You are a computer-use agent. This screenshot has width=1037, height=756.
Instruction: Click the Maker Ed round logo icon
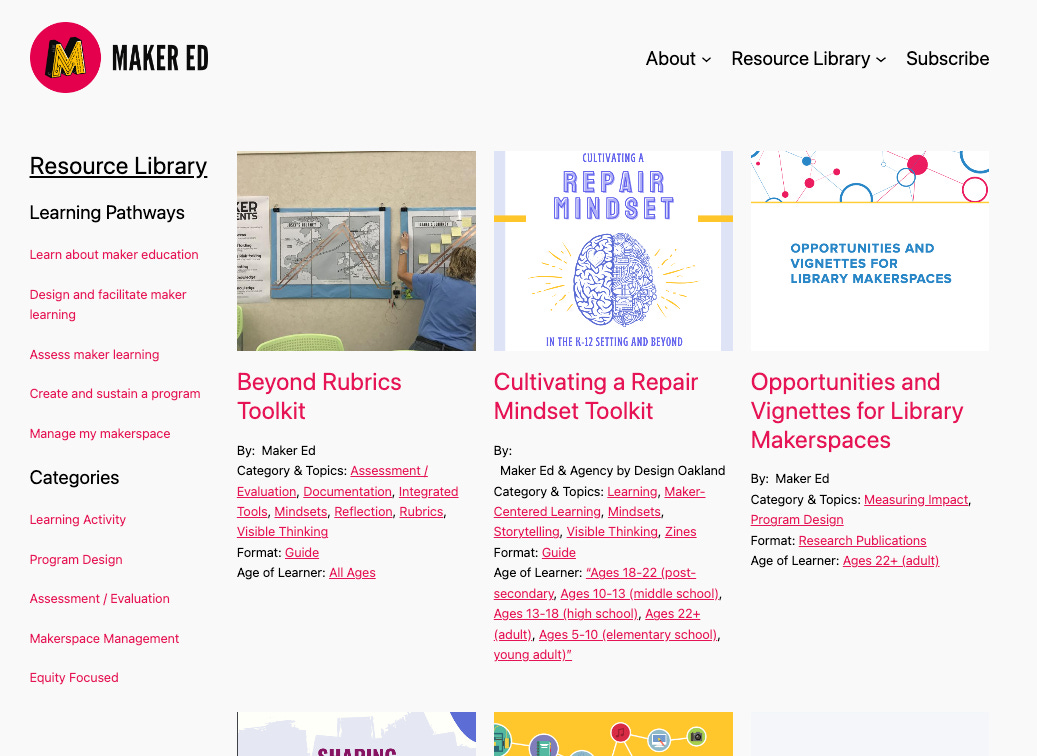point(65,58)
